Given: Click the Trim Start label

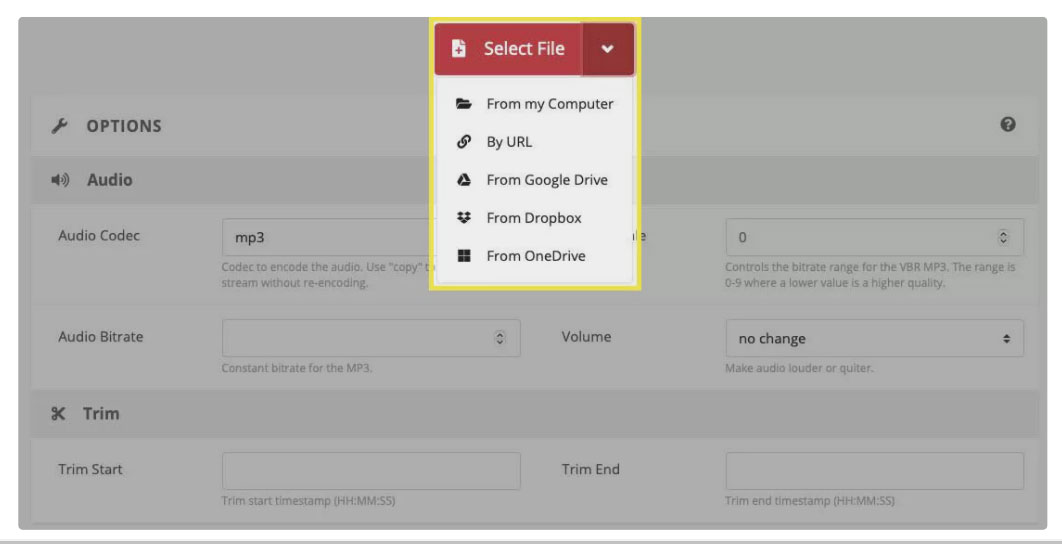Looking at the screenshot, I should pos(90,469).
